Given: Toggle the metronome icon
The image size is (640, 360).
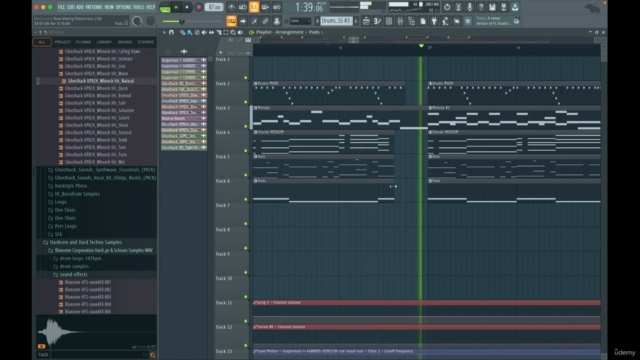Looking at the screenshot, I should 231,7.
